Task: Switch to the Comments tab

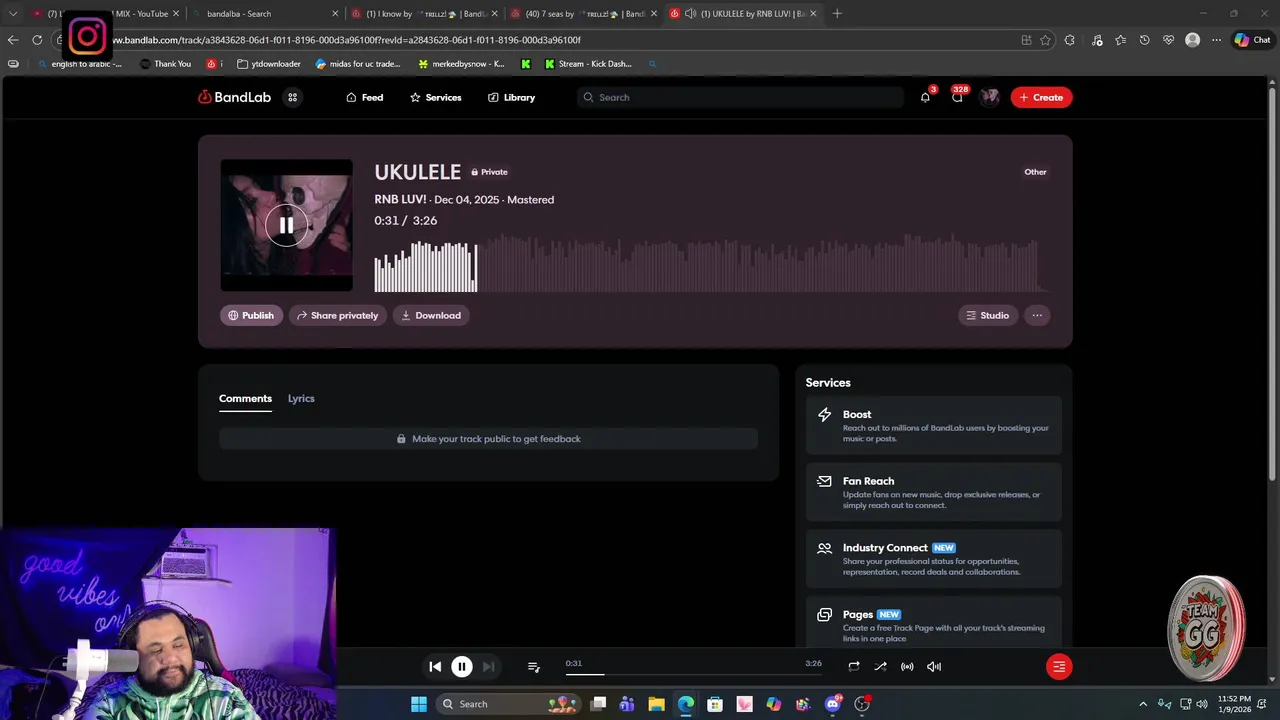Action: tap(245, 398)
